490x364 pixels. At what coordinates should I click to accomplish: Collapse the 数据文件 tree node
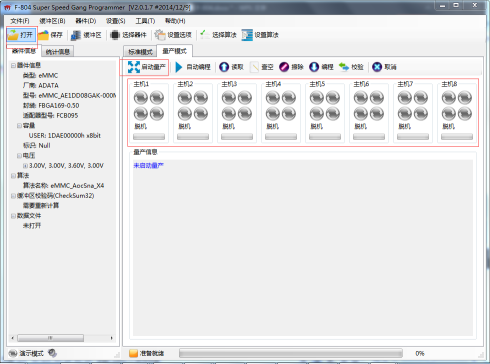[x=13, y=216]
